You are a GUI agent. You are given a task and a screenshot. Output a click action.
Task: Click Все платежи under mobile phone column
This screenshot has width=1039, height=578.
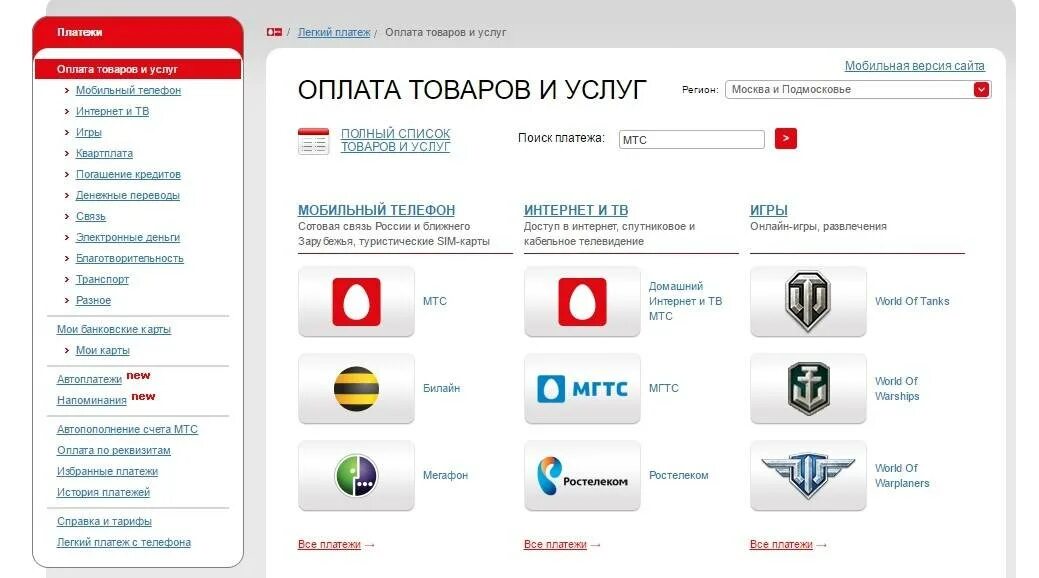click(329, 544)
